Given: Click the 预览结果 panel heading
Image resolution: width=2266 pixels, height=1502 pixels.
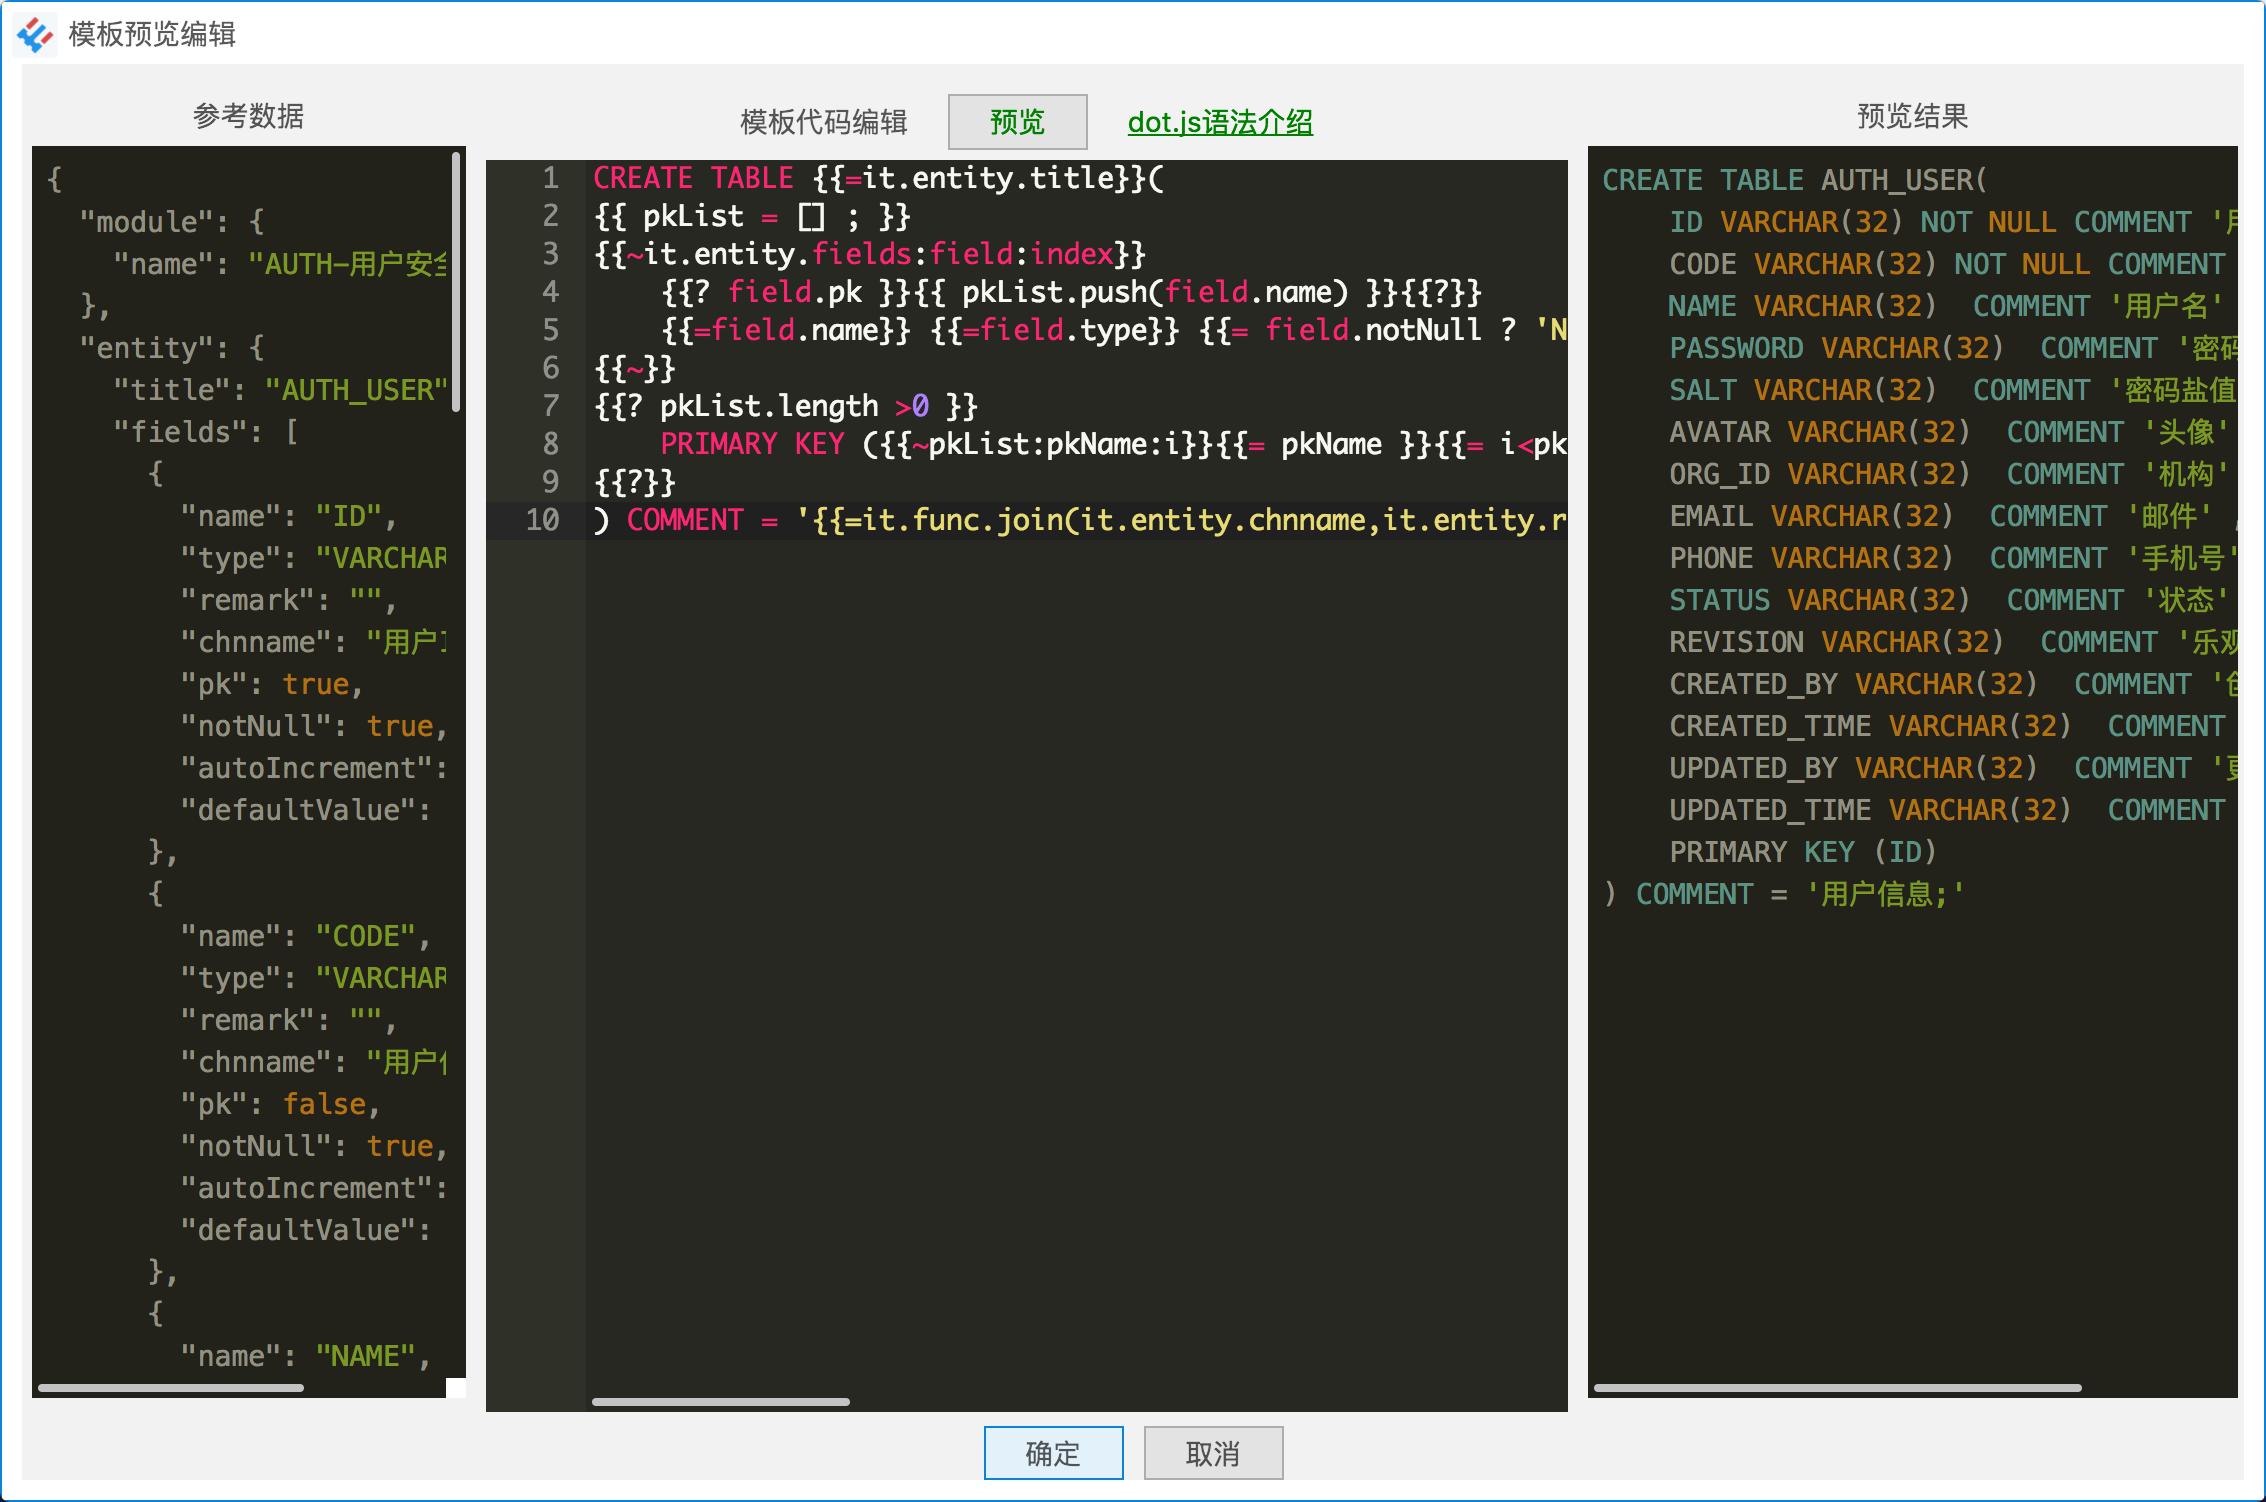Looking at the screenshot, I should [x=1912, y=116].
